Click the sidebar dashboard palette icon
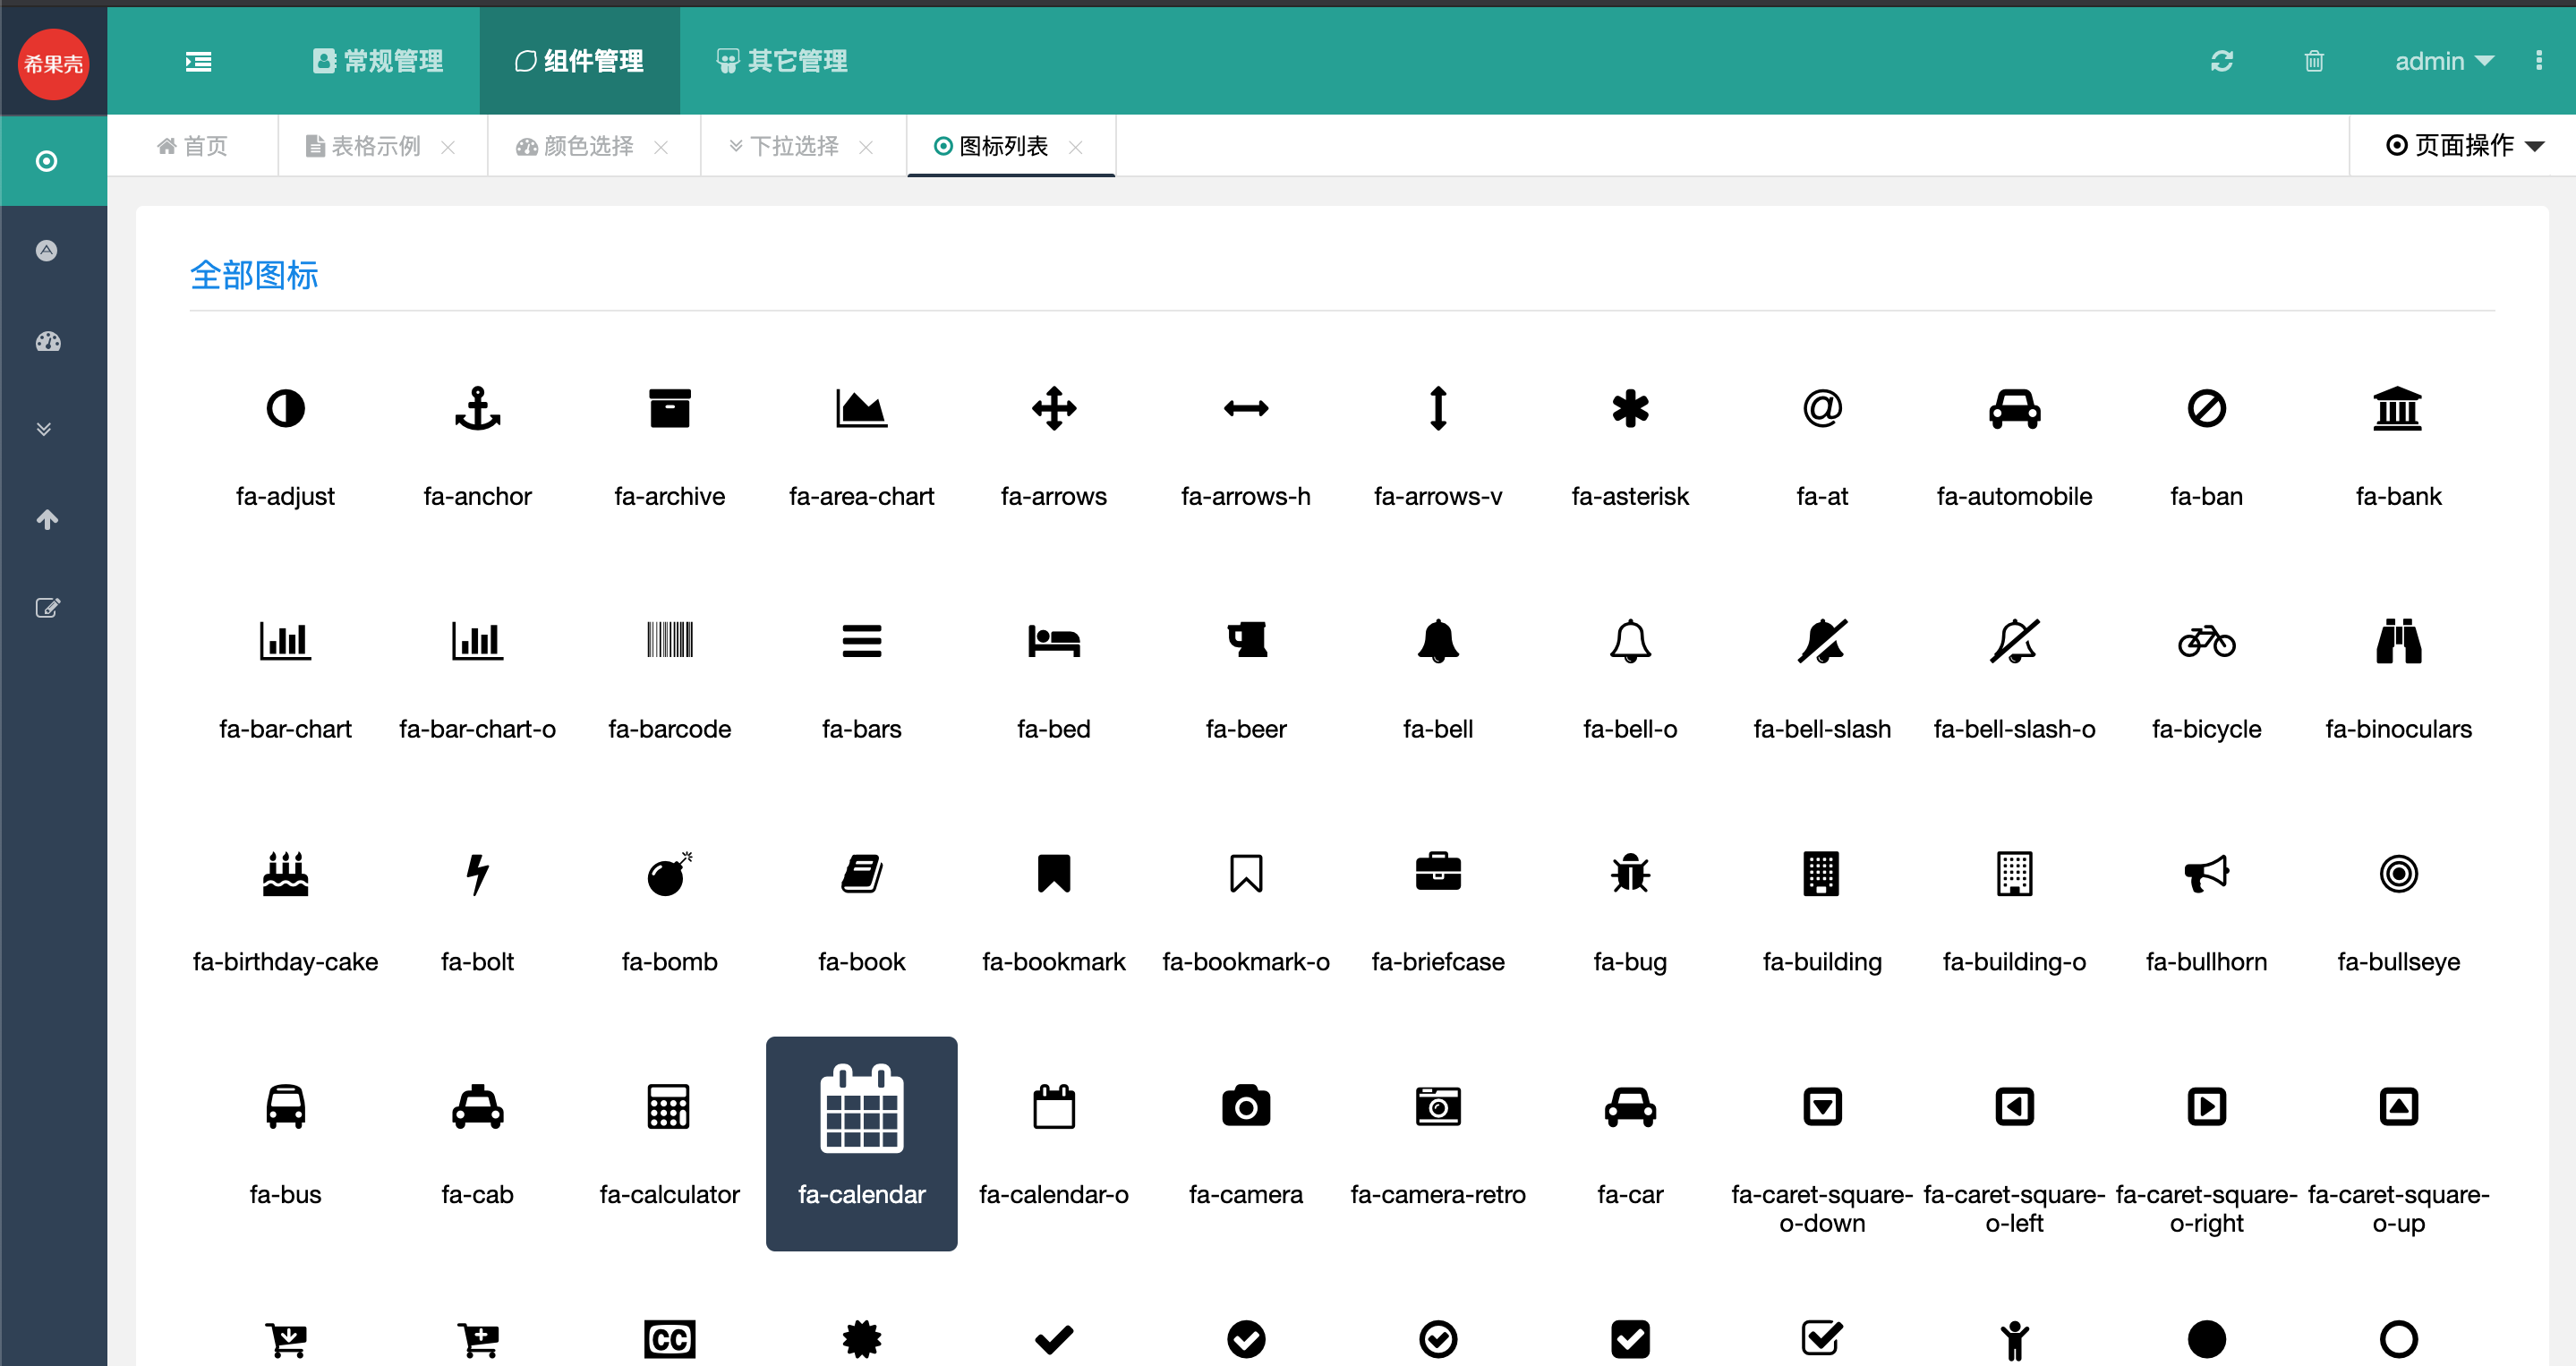The height and width of the screenshot is (1366, 2576). tap(47, 342)
